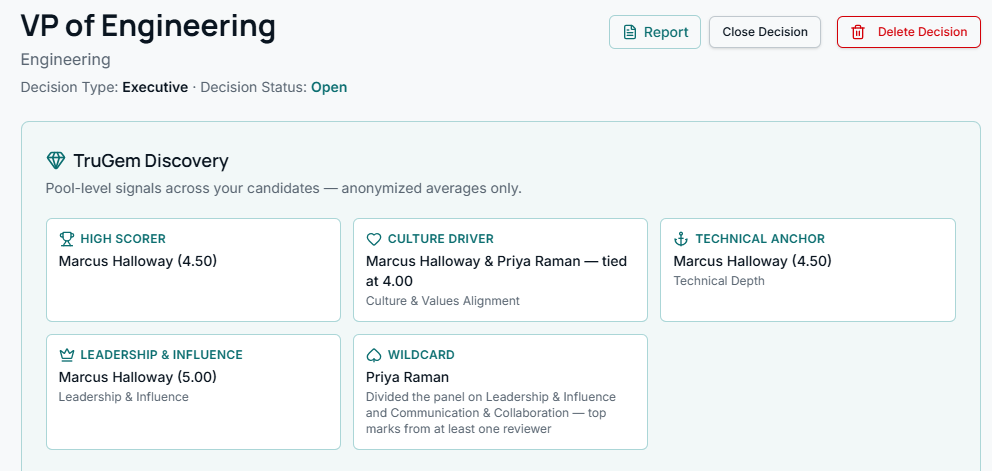Select the VP of Engineering title
This screenshot has height=471, width=992.
[x=148, y=27]
